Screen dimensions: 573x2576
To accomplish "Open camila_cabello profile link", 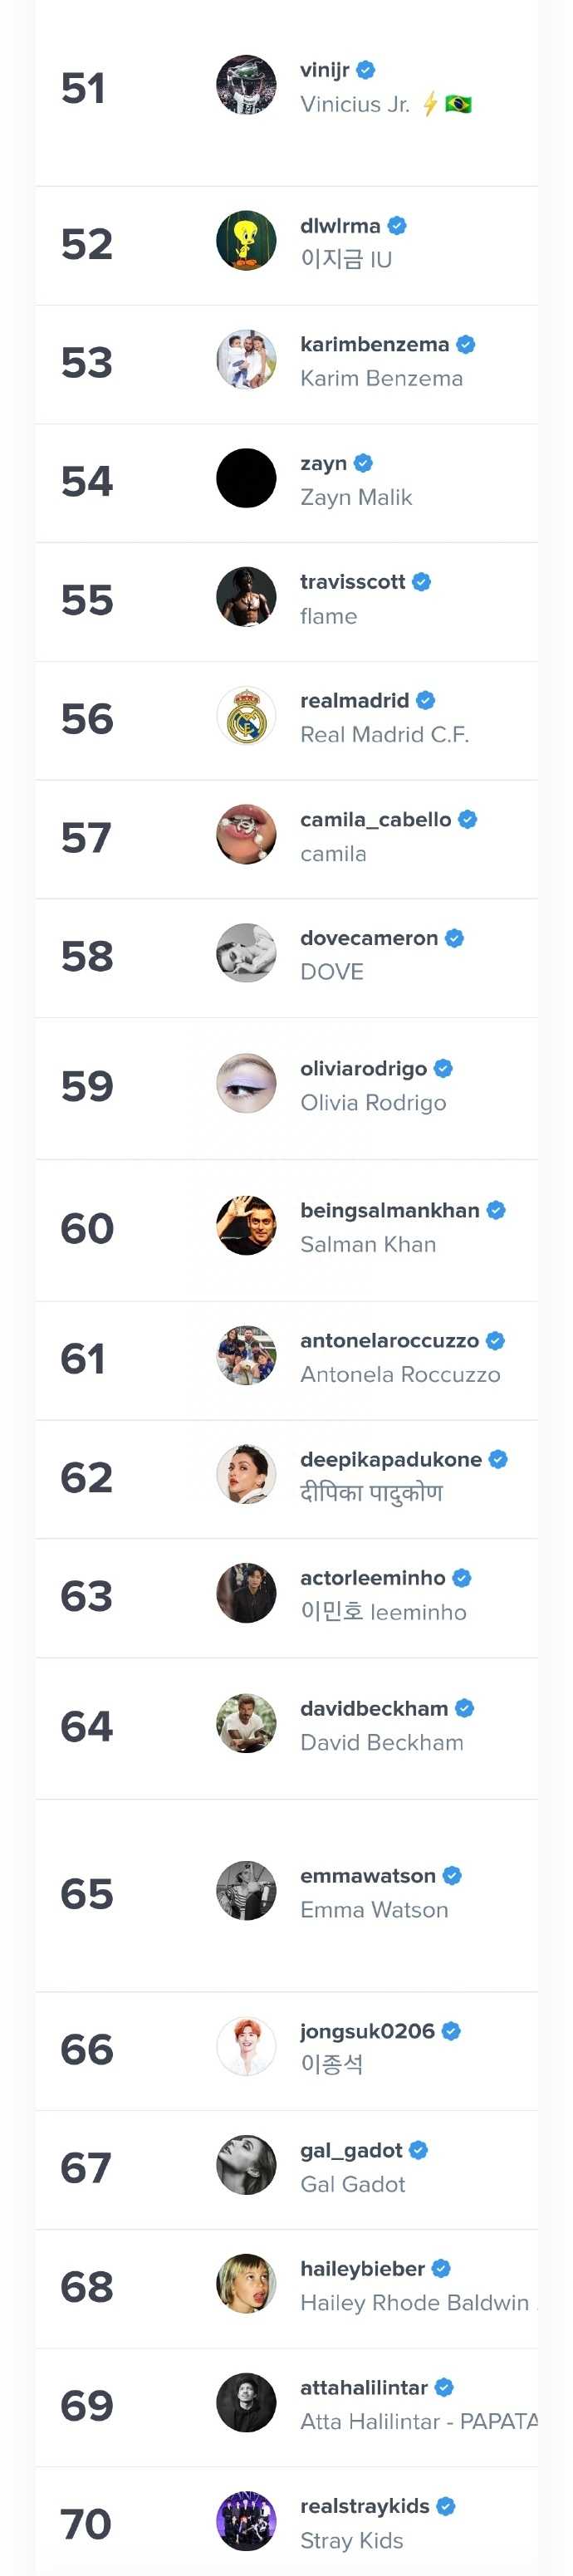I will tap(375, 820).
